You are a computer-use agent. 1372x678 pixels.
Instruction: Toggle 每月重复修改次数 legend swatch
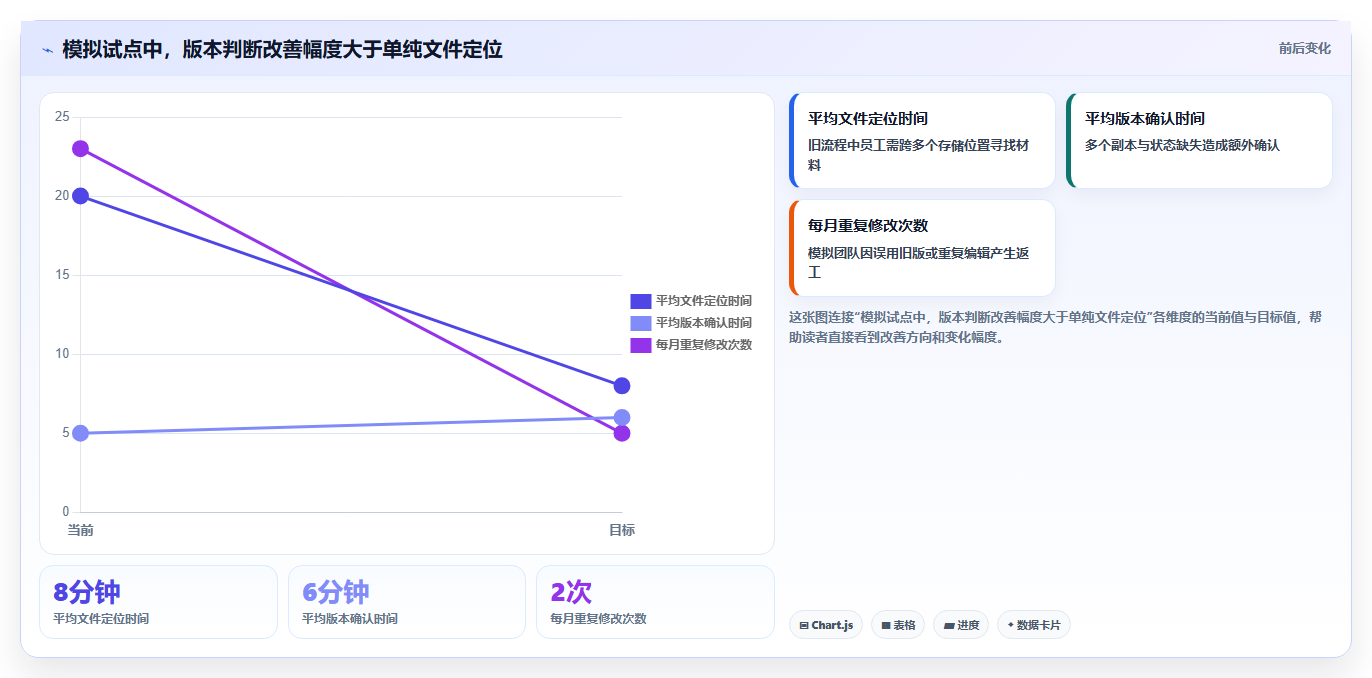click(640, 345)
